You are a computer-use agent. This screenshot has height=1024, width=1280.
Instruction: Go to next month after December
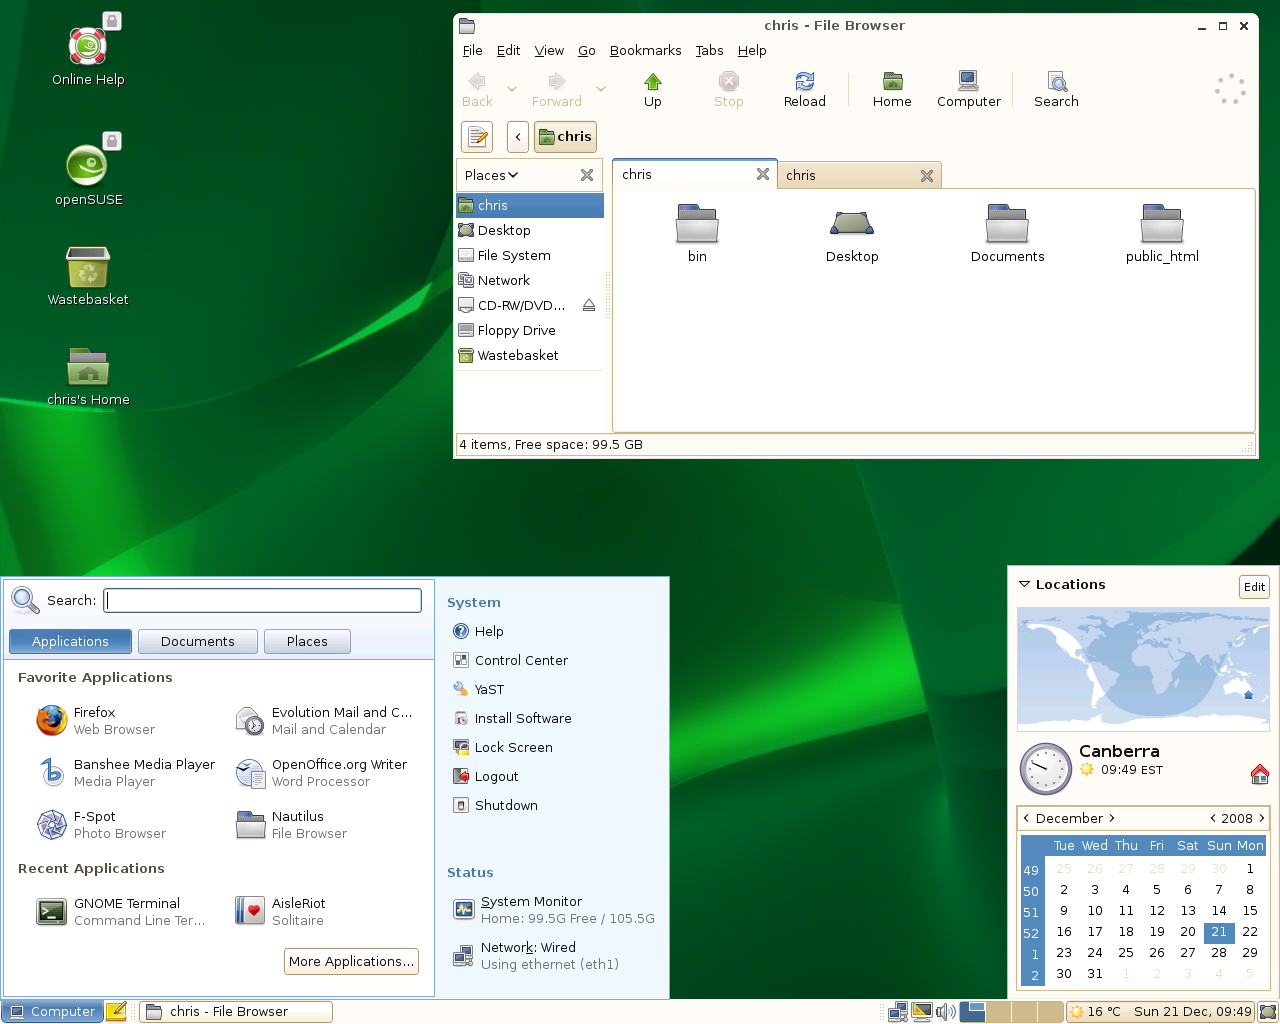1111,818
